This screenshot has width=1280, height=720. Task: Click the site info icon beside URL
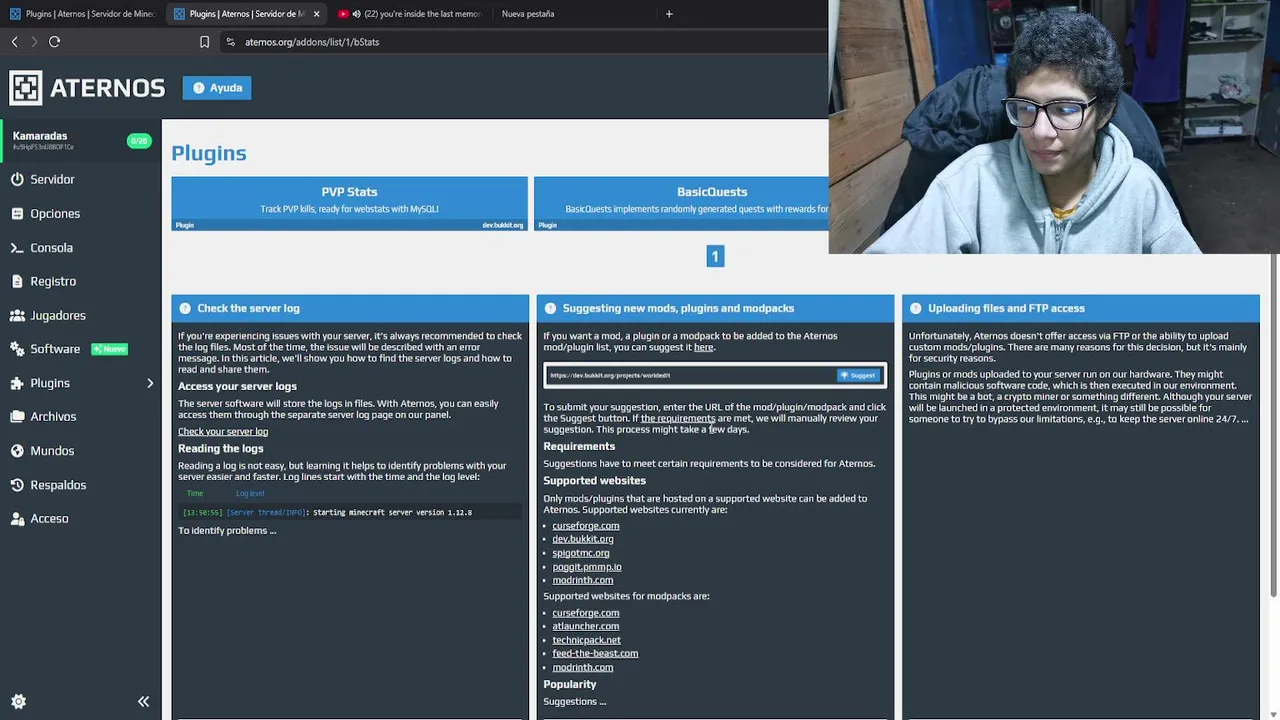click(230, 42)
